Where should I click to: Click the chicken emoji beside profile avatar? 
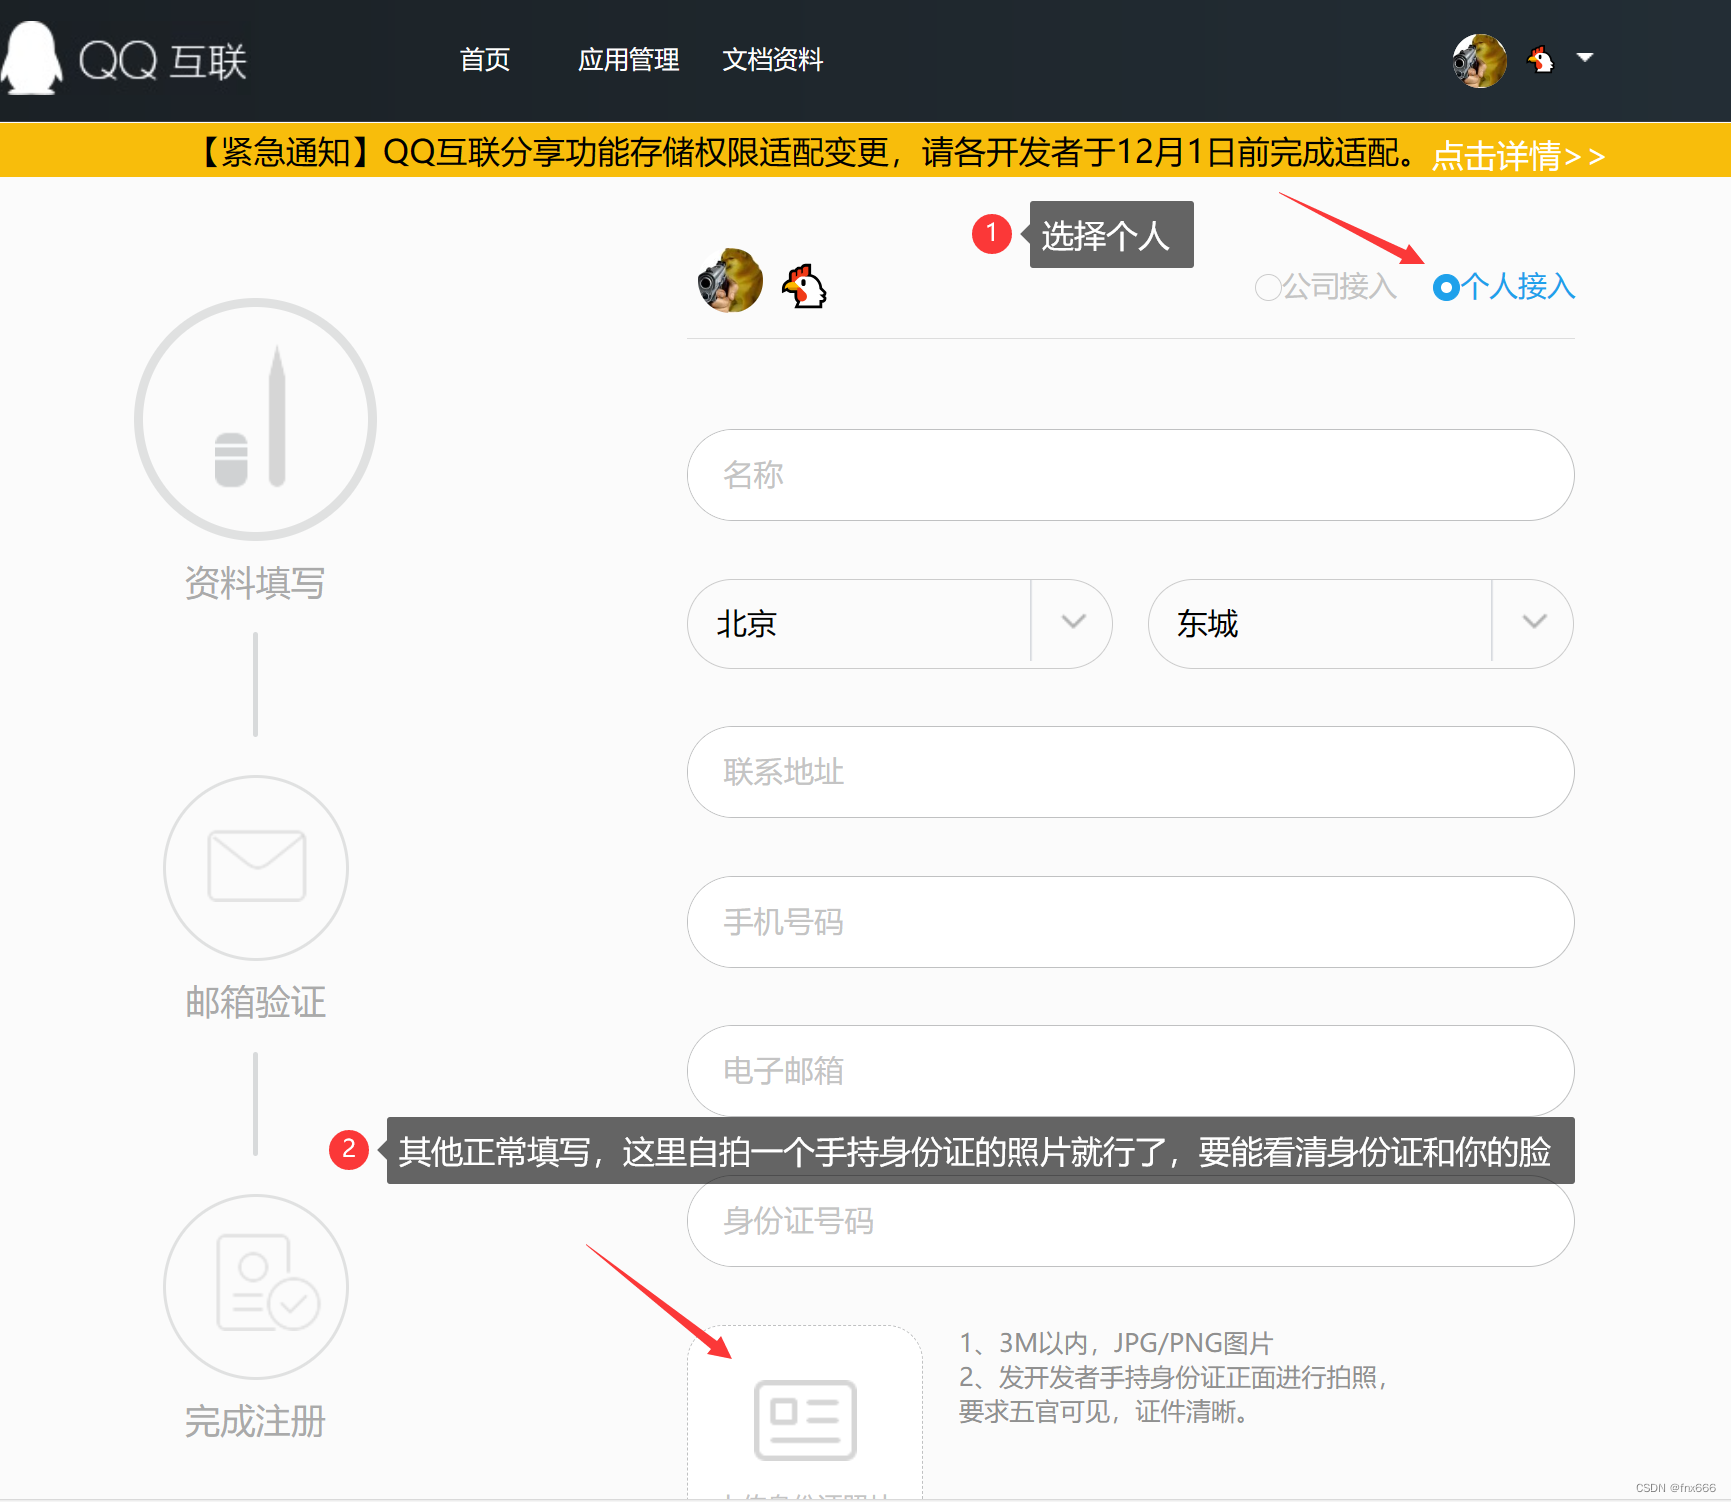coord(805,286)
